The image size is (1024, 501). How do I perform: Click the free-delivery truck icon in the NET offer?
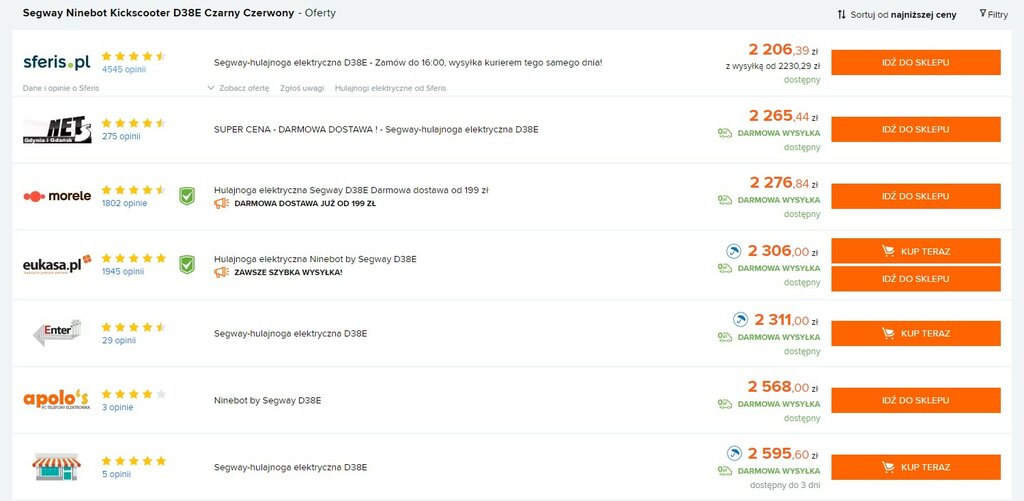[725, 133]
